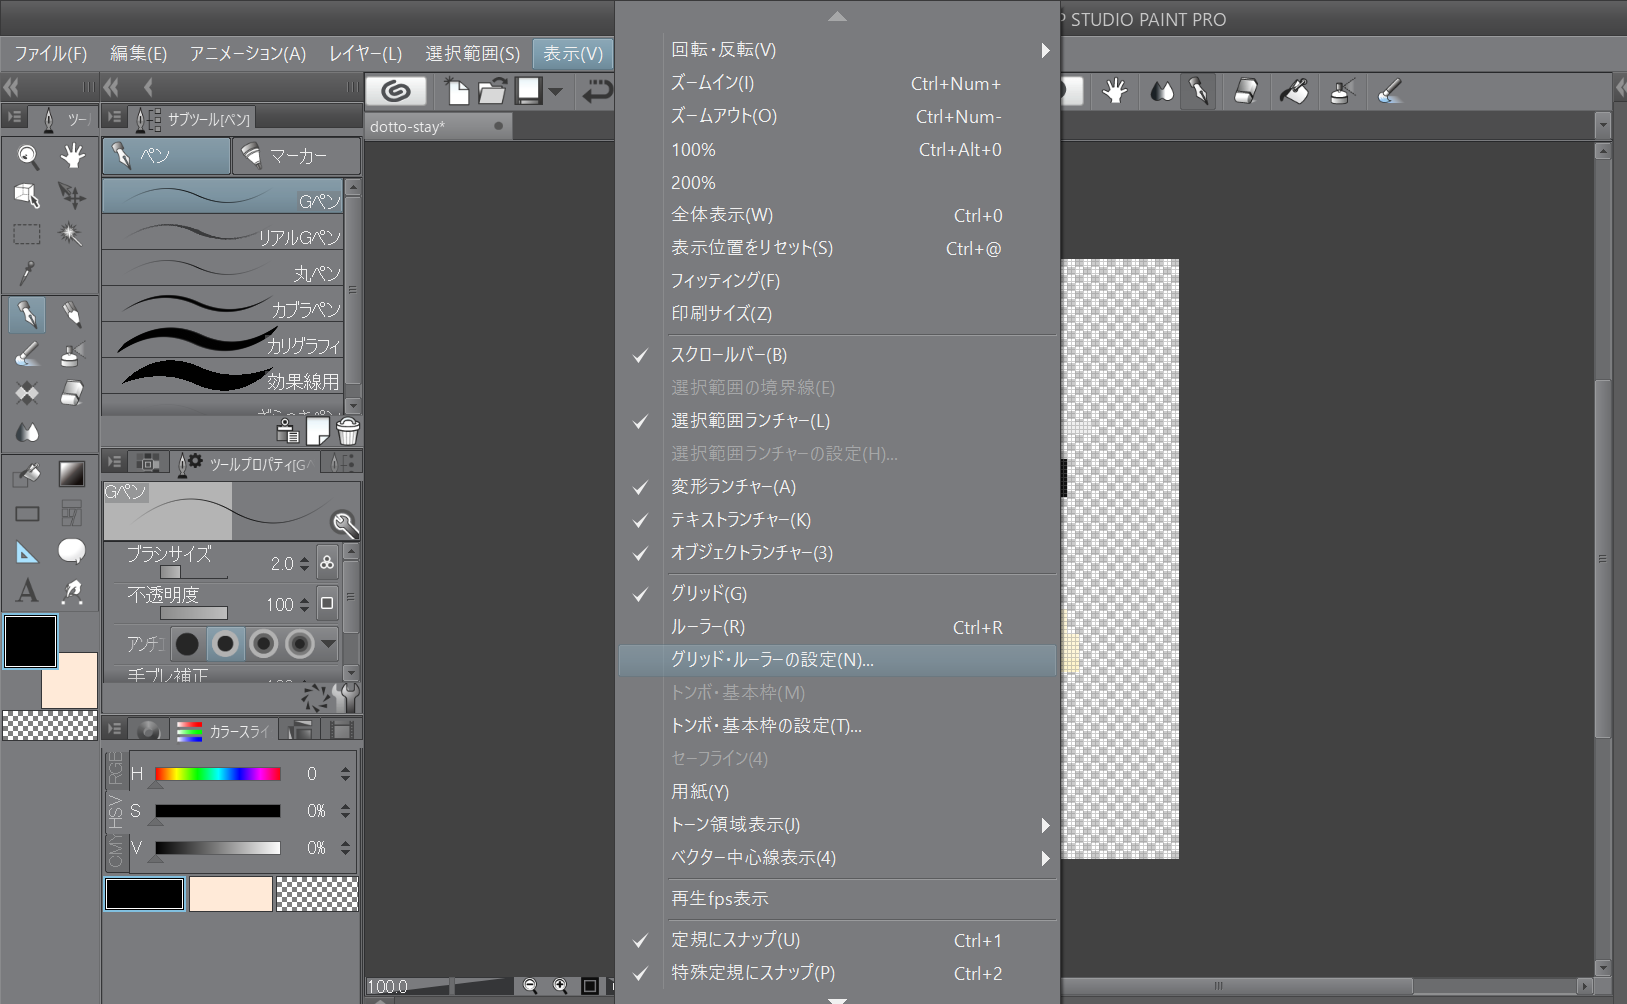
Task: Select the カリグラフィ brush preset
Action: click(222, 340)
